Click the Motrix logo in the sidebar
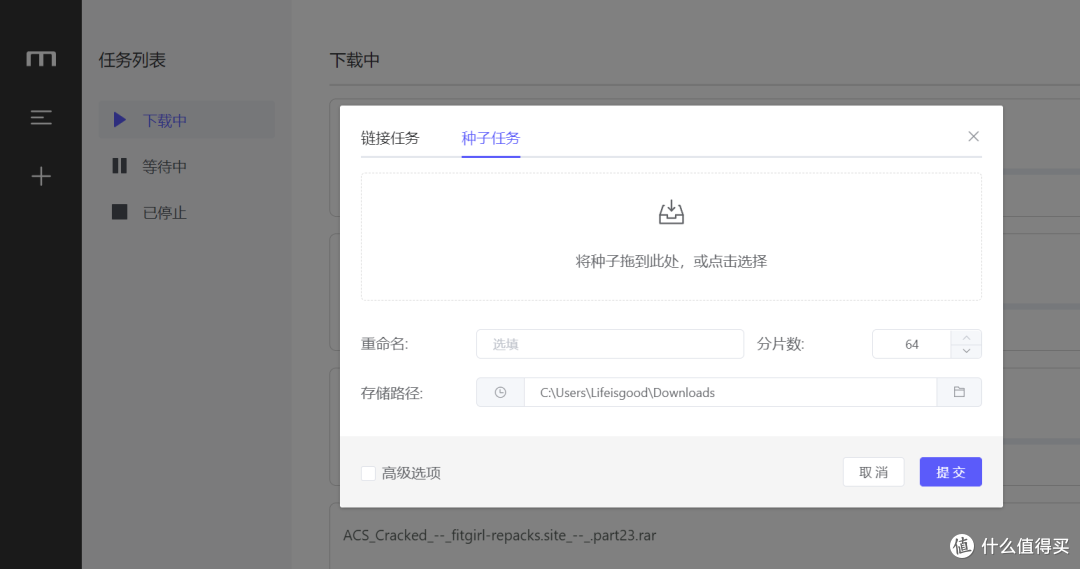Image resolution: width=1080 pixels, height=569 pixels. pyautogui.click(x=41, y=59)
